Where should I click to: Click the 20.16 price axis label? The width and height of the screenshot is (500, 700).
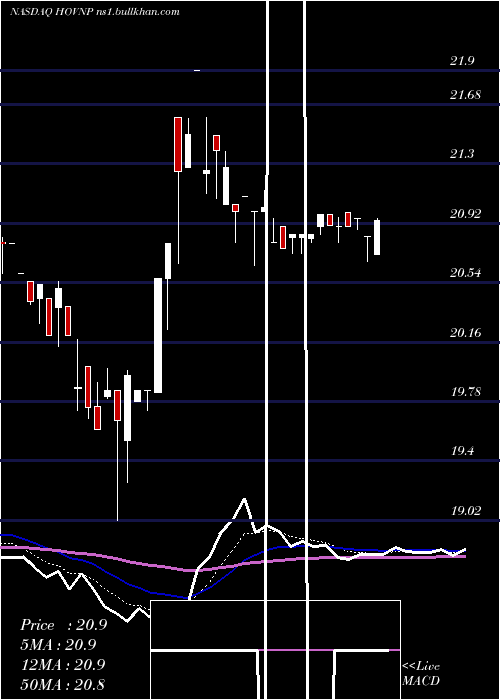point(466,333)
